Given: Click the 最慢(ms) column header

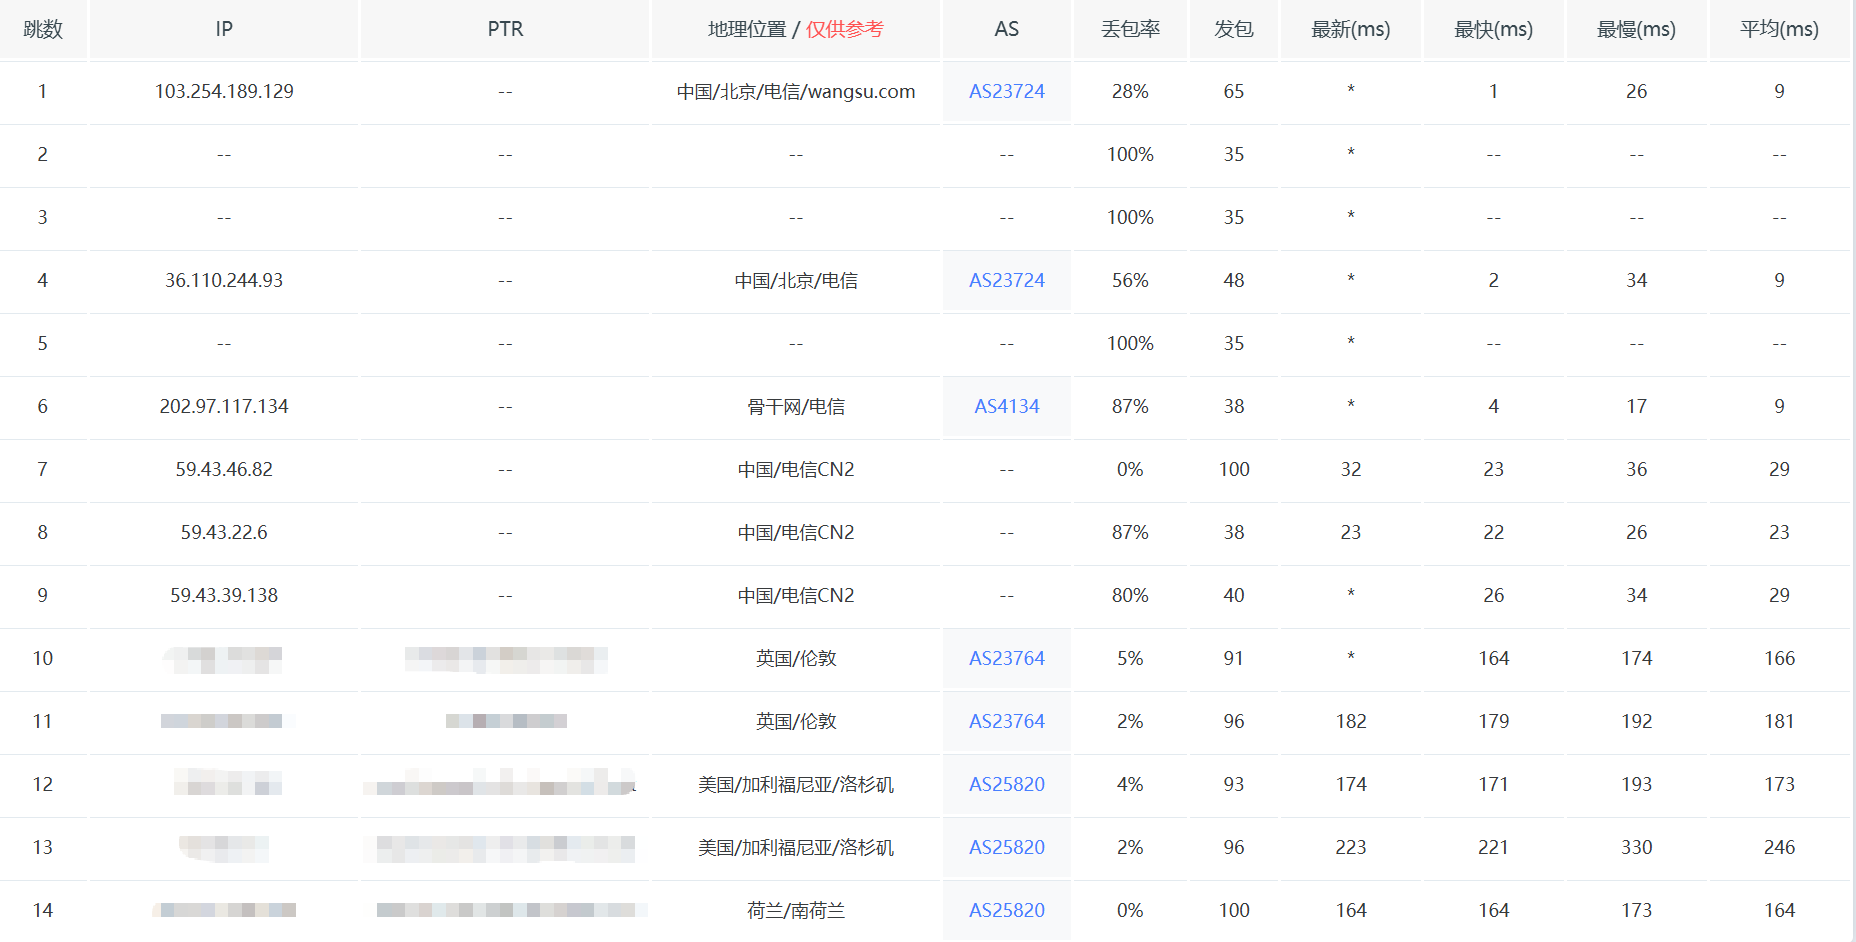Looking at the screenshot, I should (1636, 29).
